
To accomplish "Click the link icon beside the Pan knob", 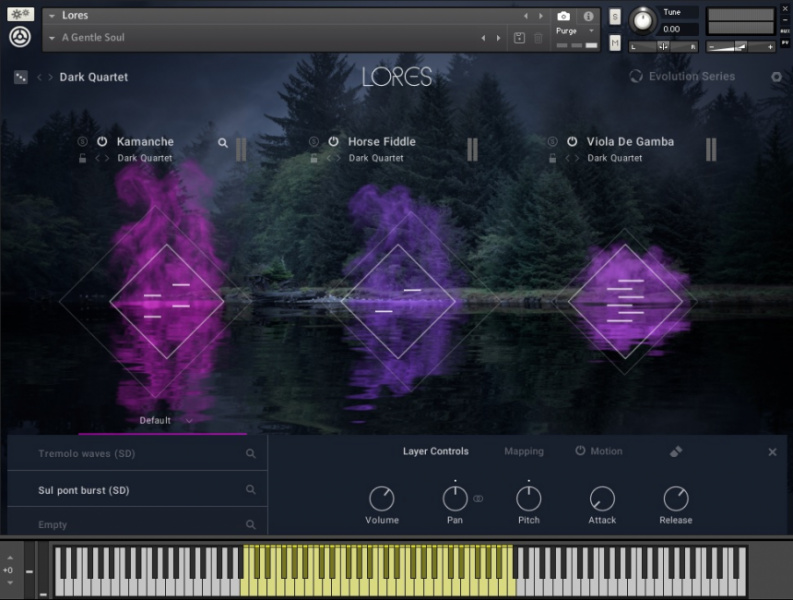I will click(478, 499).
